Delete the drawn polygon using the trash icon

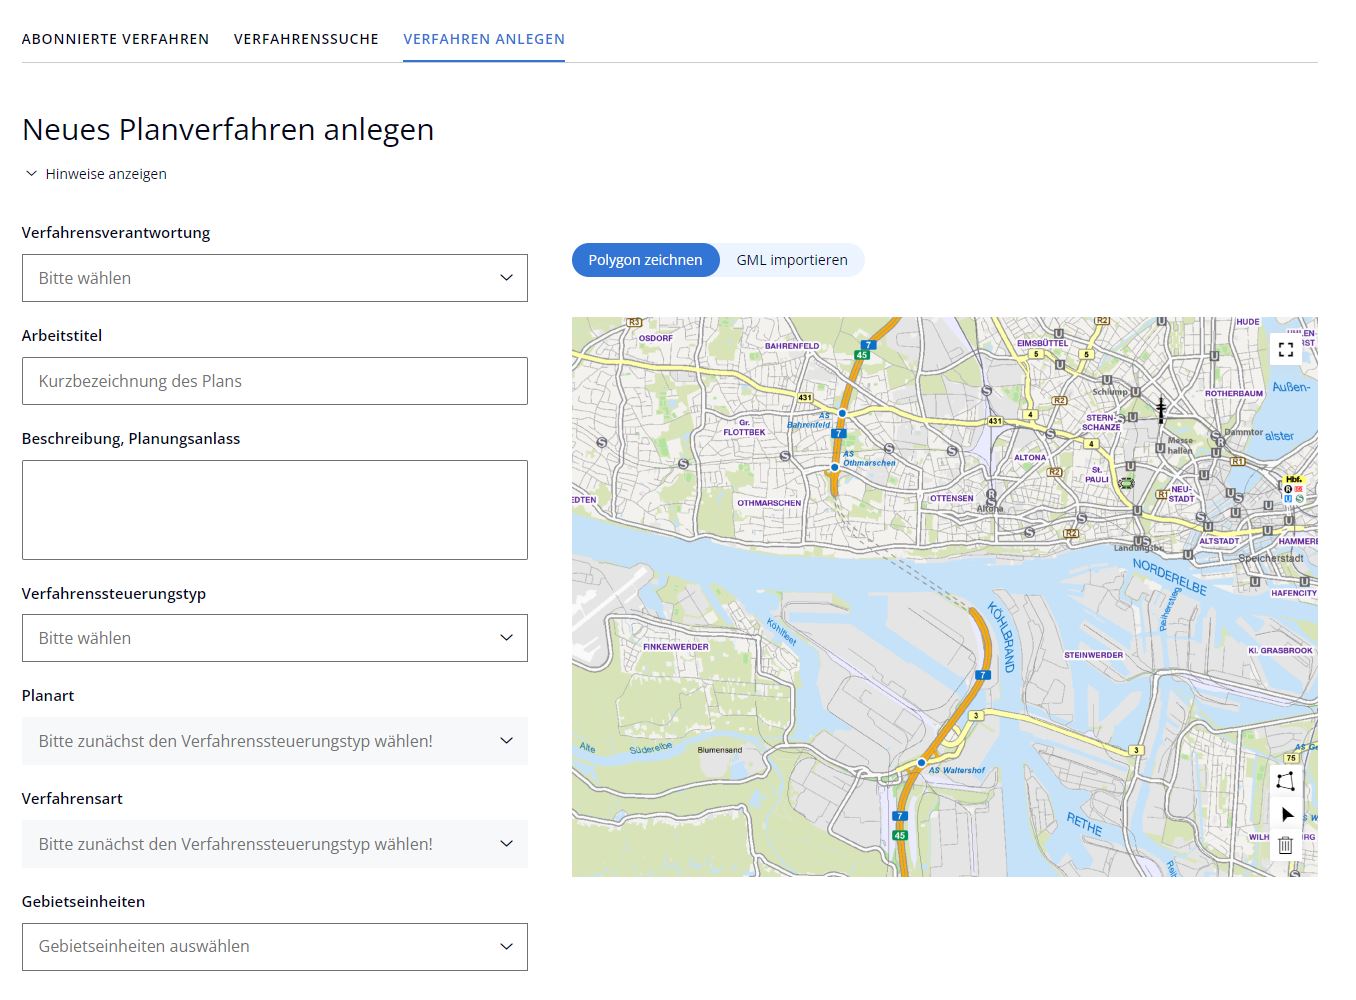tap(1286, 843)
